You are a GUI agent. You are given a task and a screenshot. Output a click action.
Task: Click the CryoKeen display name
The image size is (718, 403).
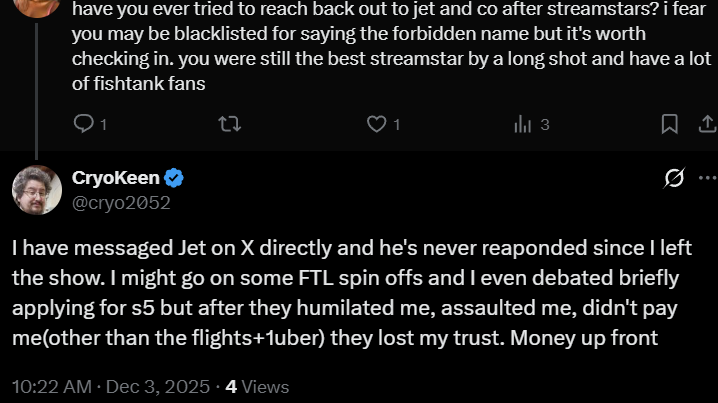click(115, 178)
